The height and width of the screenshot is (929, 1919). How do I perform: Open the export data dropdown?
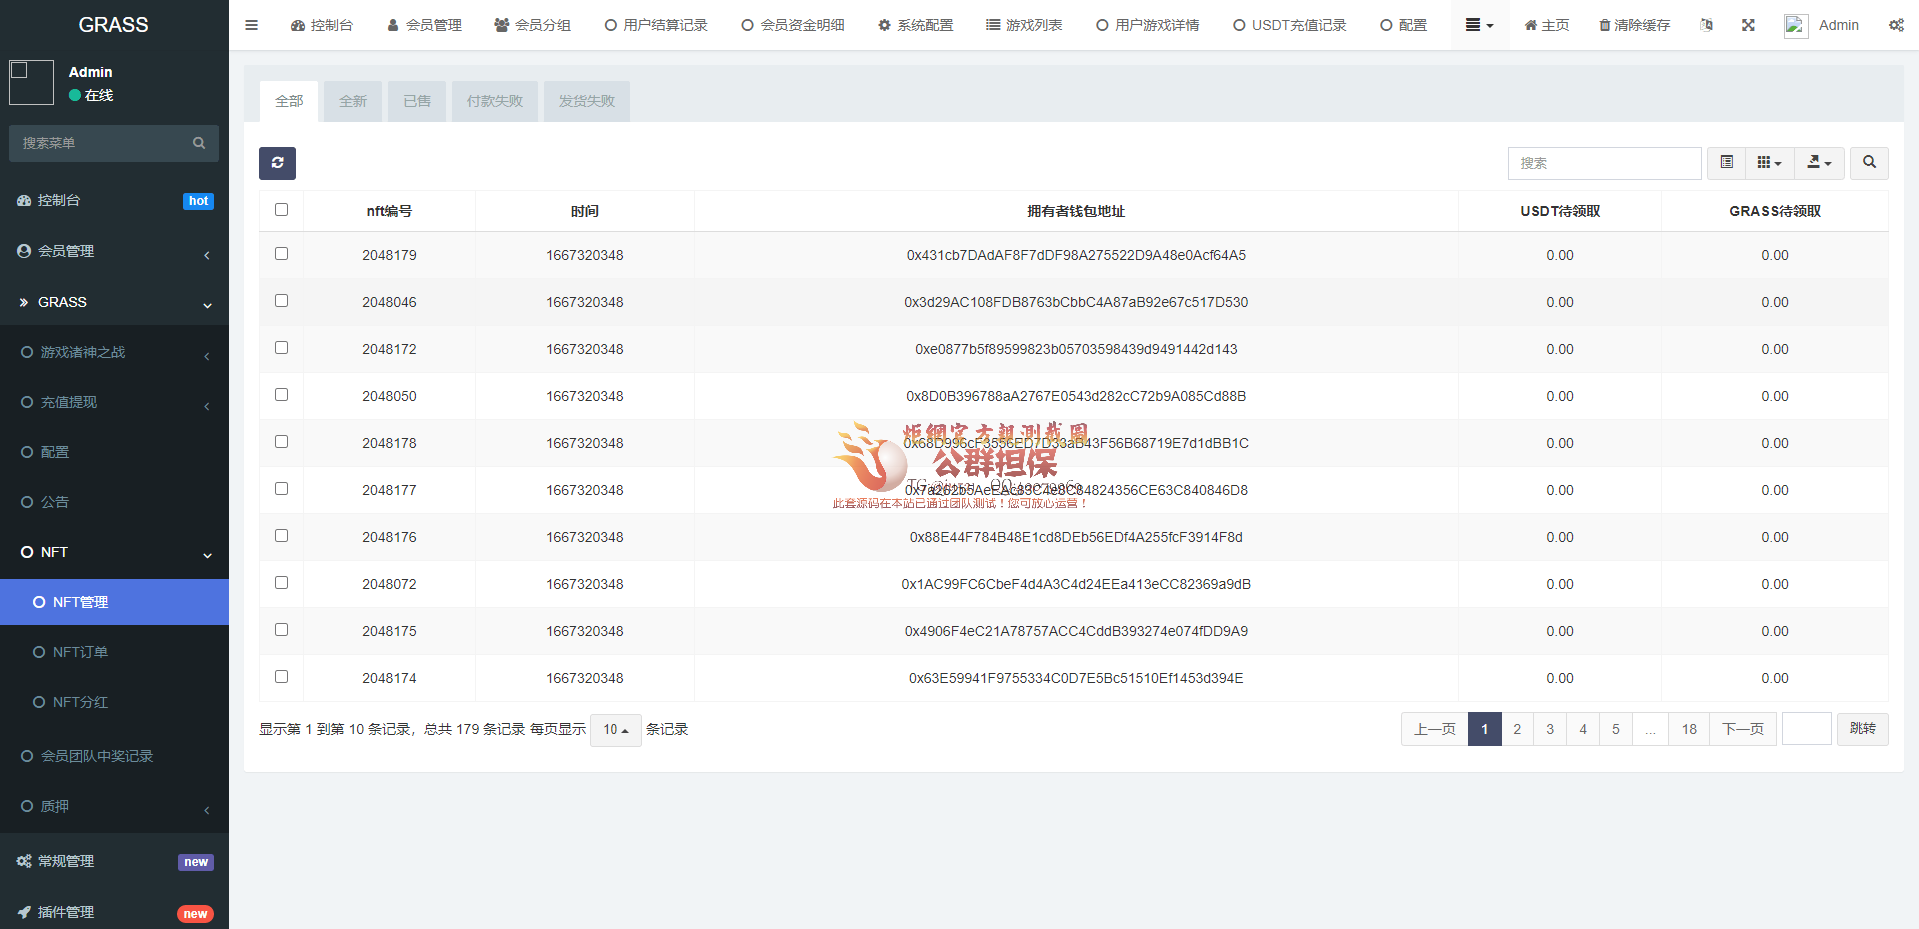point(1819,163)
